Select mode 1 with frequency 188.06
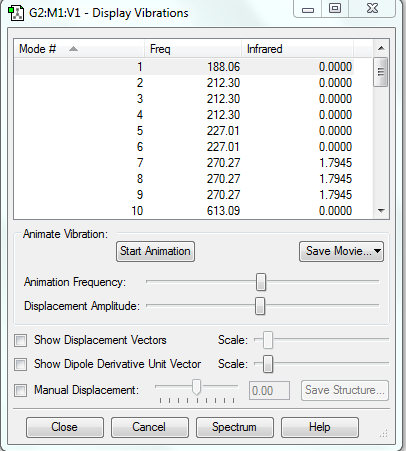The image size is (406, 451). tap(184, 67)
